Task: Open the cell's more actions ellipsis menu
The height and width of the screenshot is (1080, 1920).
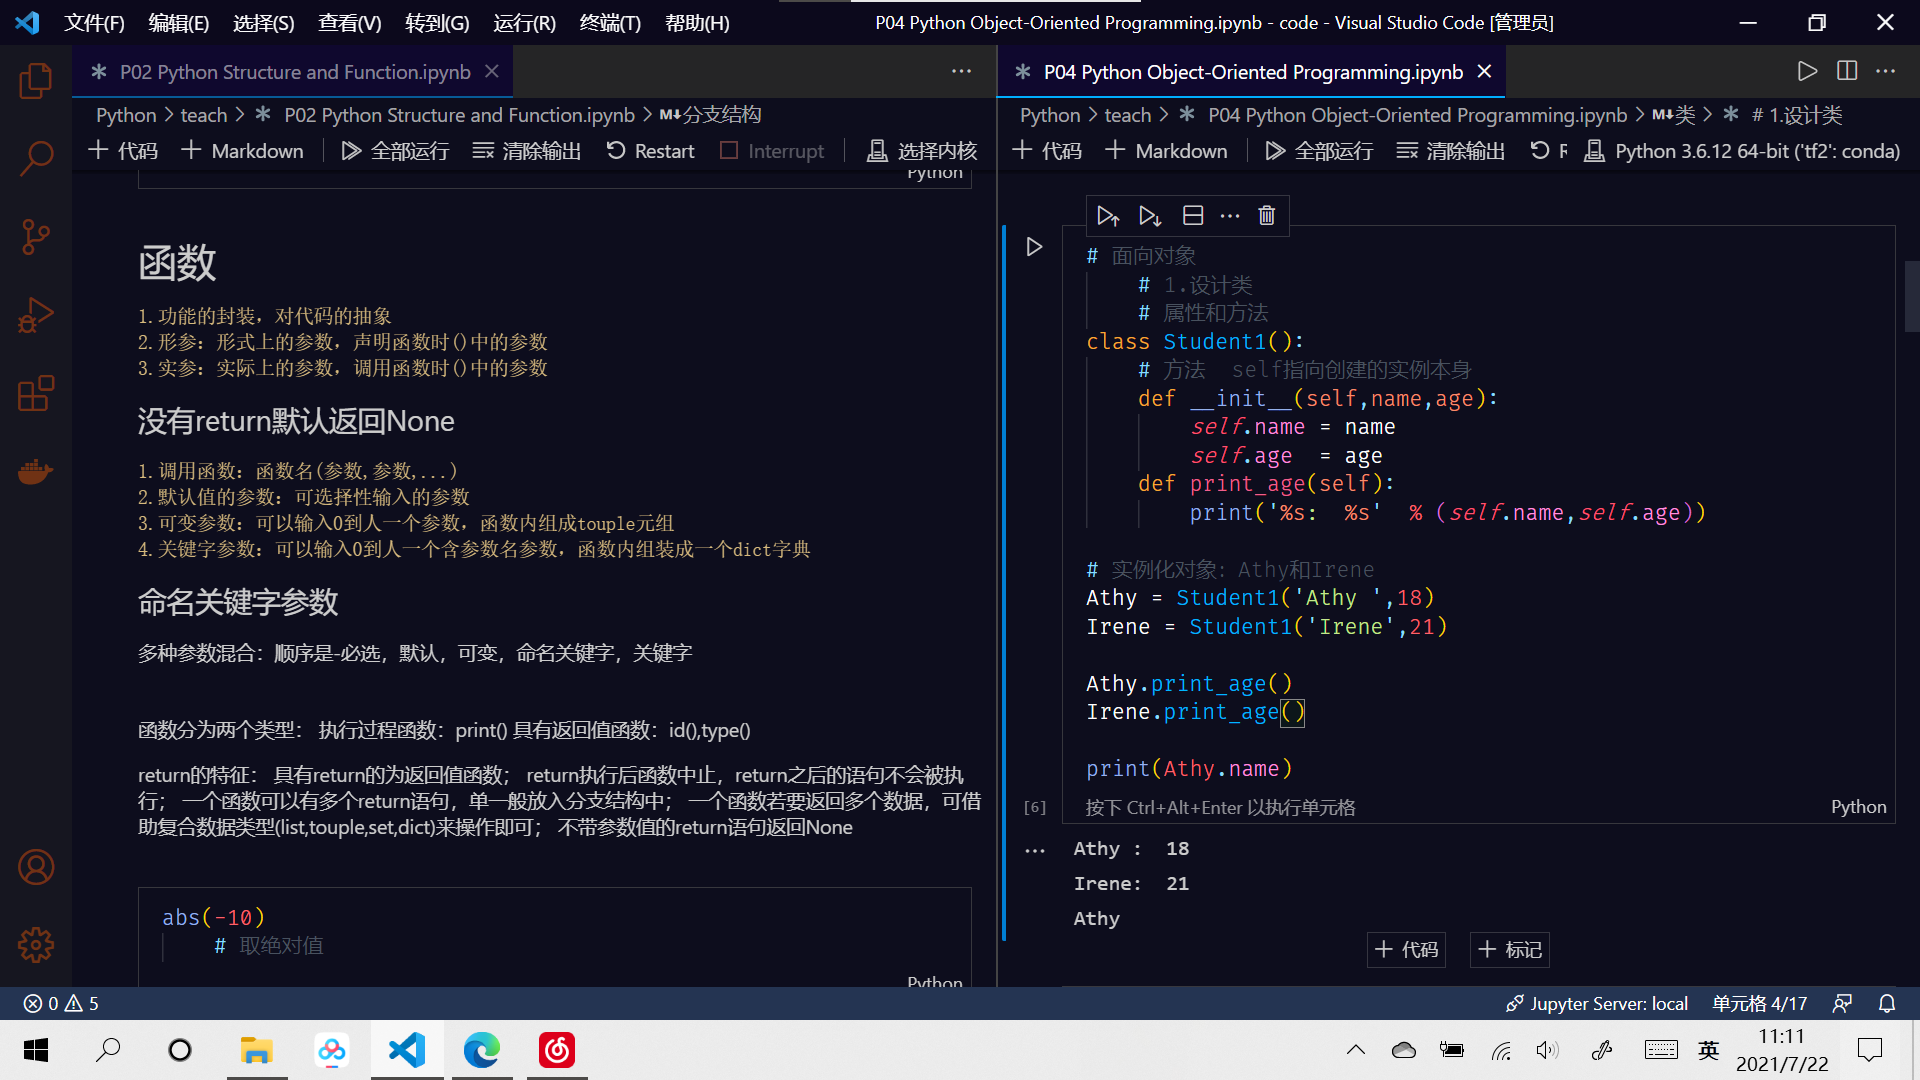Action: (x=1230, y=215)
